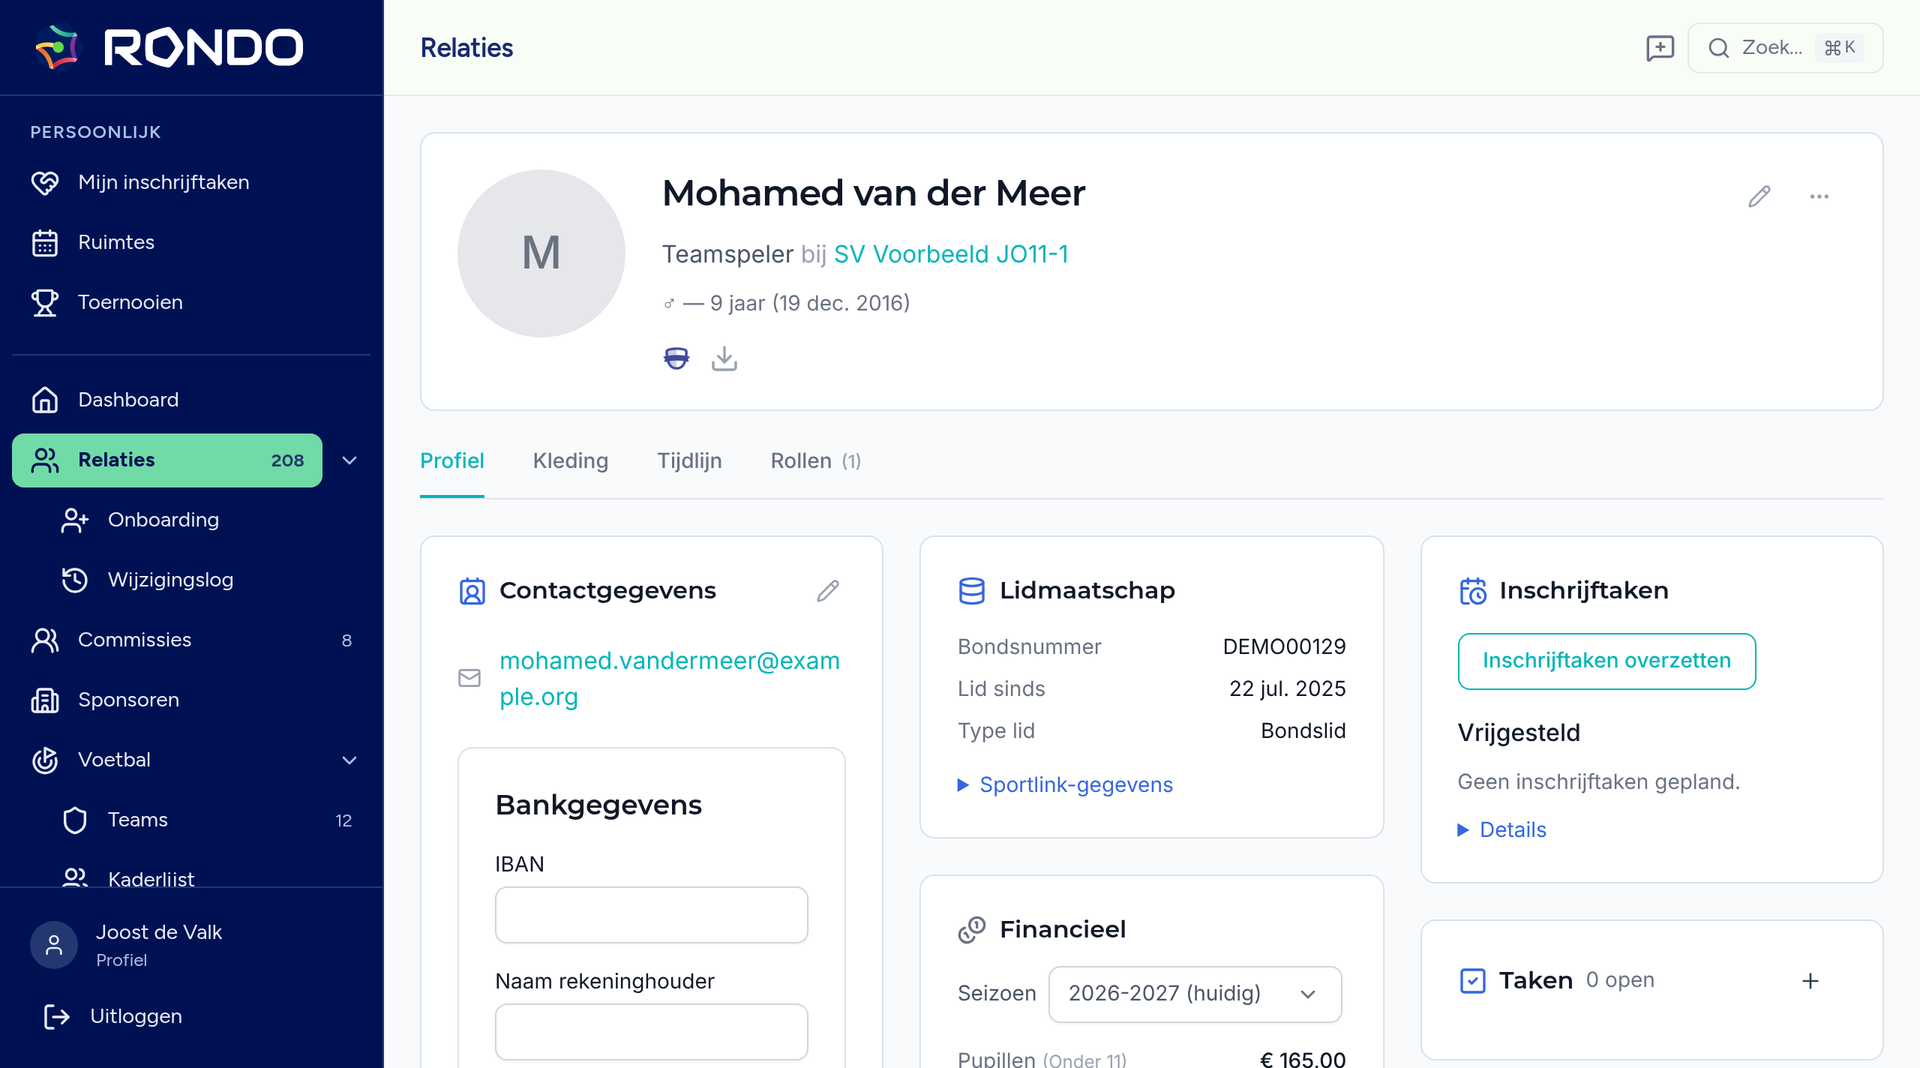
Task: Open the Dashboard page
Action: point(191,400)
